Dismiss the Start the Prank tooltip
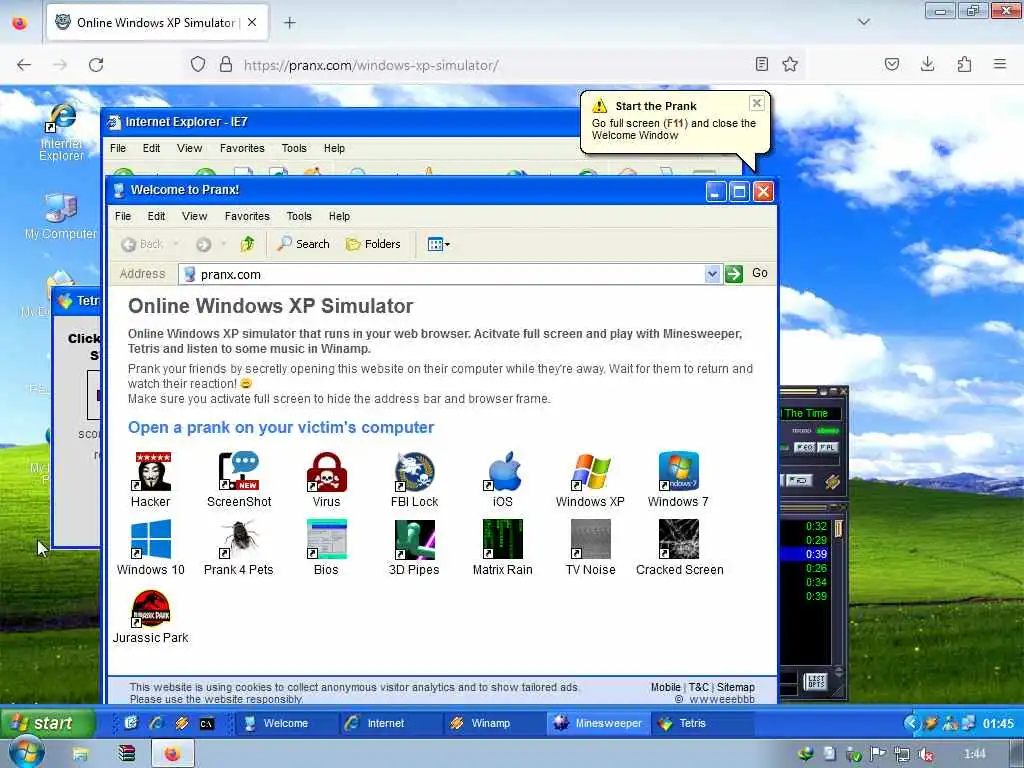 pyautogui.click(x=756, y=103)
